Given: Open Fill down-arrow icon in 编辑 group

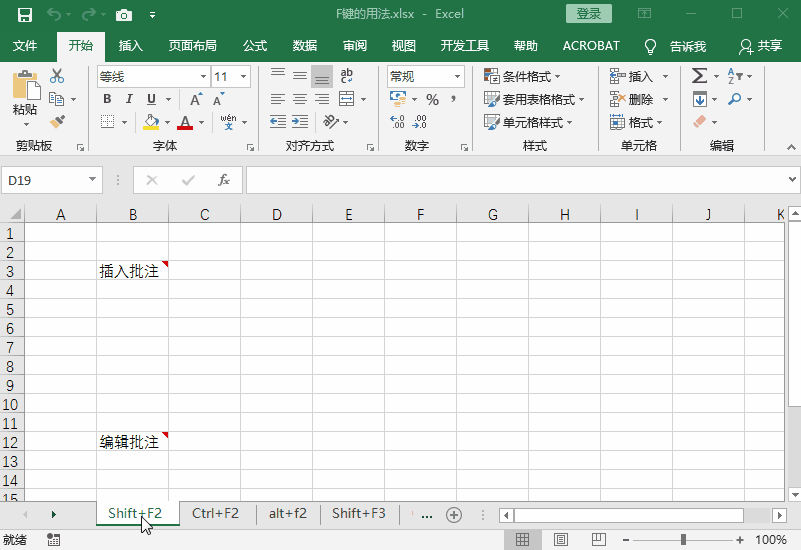Looking at the screenshot, I should point(700,99).
